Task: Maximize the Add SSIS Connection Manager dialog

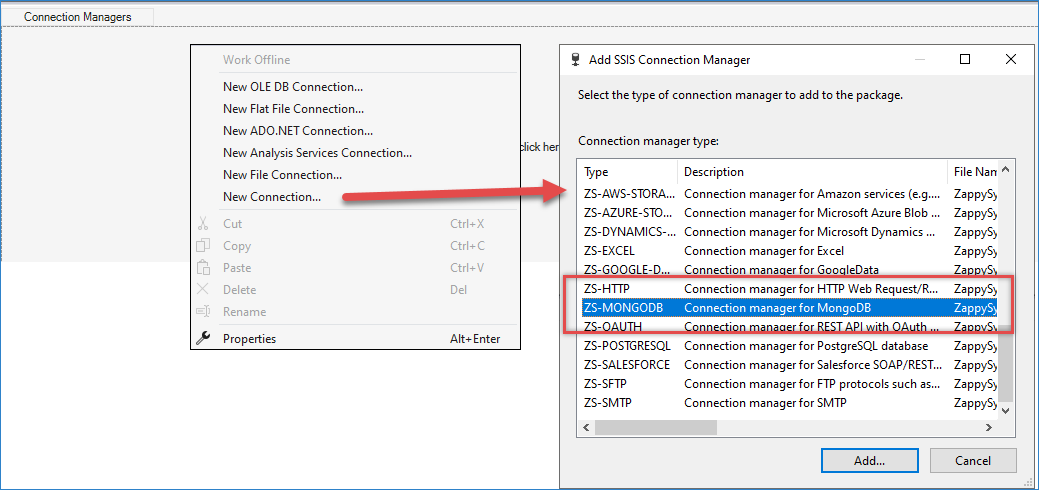Action: (965, 60)
